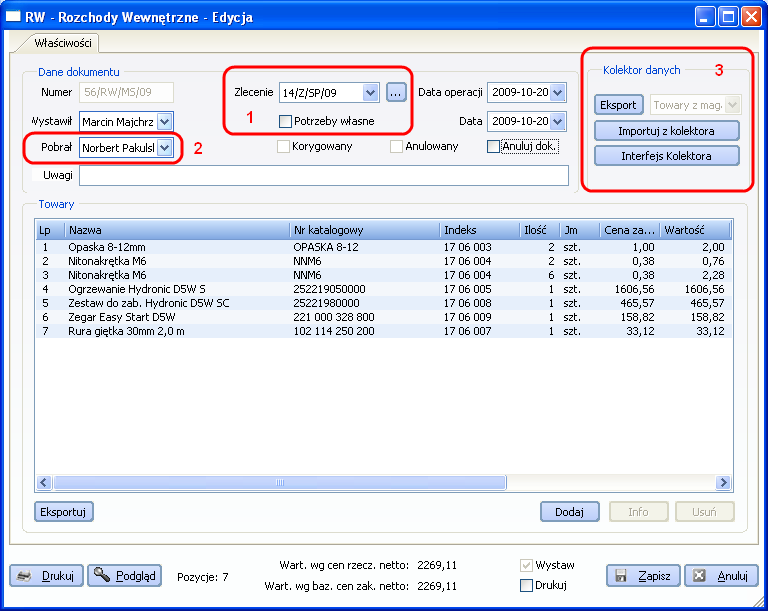The height and width of the screenshot is (611, 768).
Task: Expand the Data date picker
Action: point(557,122)
